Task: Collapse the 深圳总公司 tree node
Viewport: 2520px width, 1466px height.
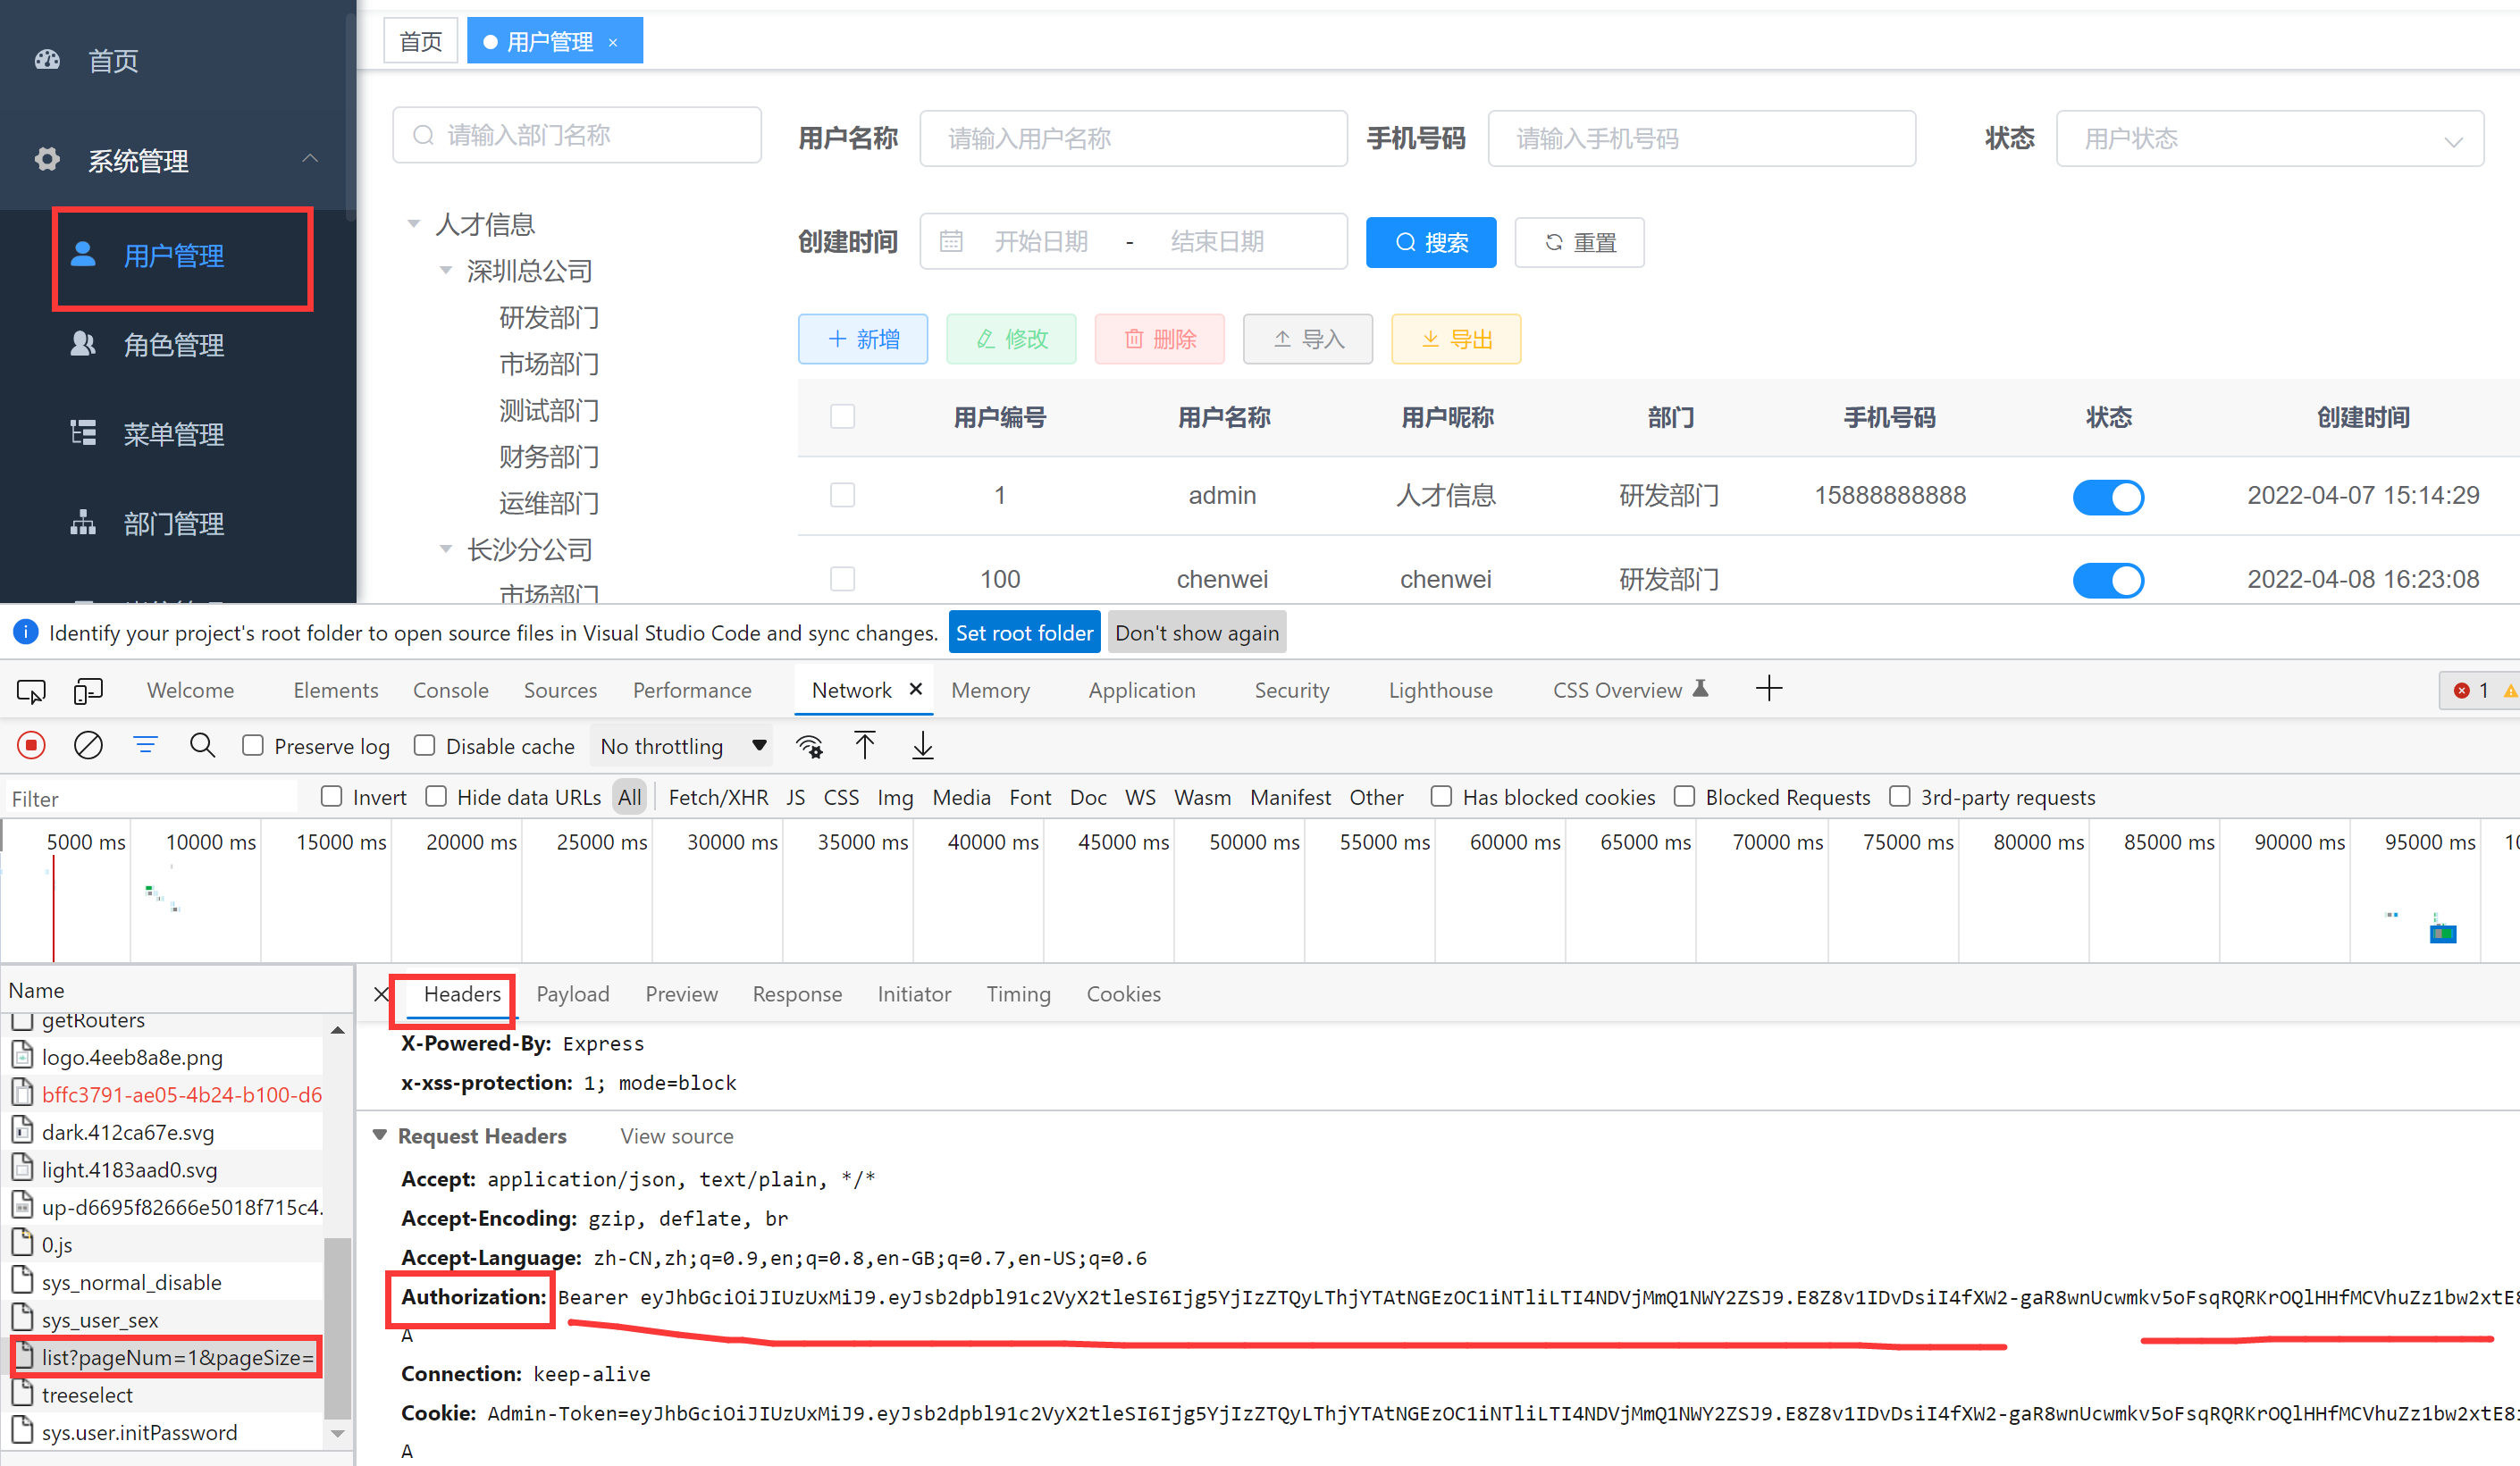Action: click(446, 271)
